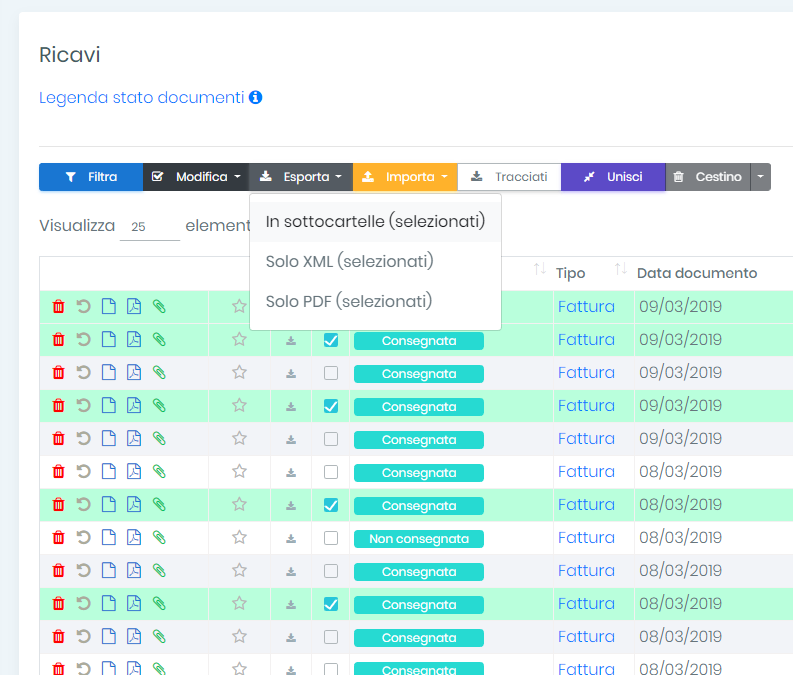The width and height of the screenshot is (793, 675).
Task: Collapse the Esporta dropdown menu
Action: point(300,177)
